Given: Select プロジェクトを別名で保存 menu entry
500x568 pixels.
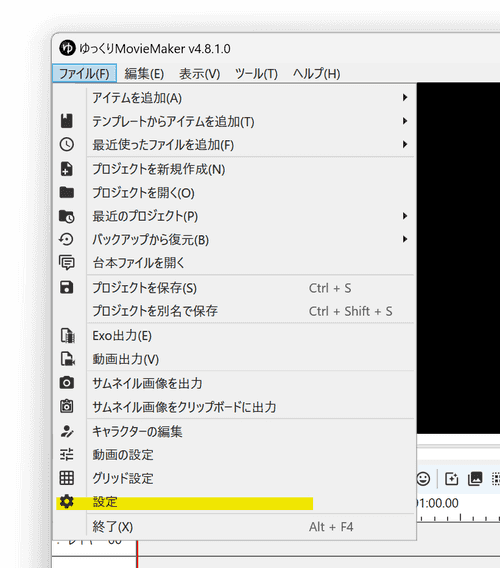Looking at the screenshot, I should pyautogui.click(x=251, y=311).
